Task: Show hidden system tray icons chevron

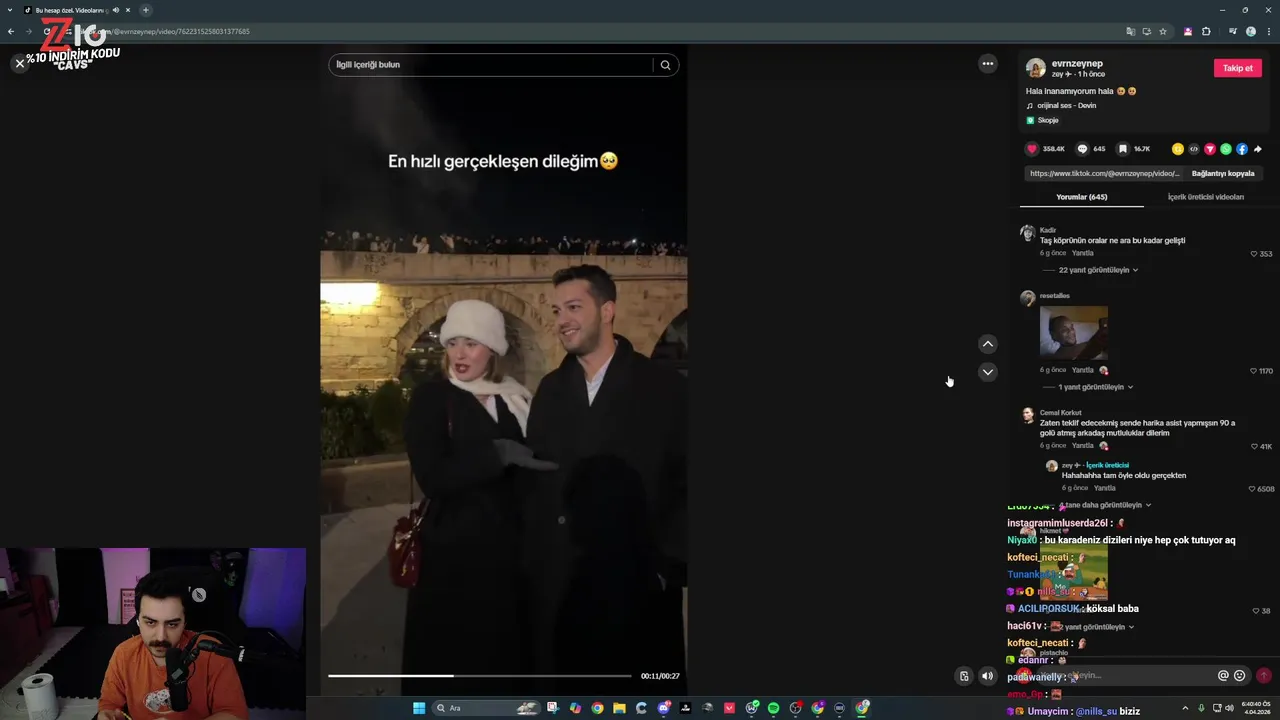Action: coord(1186,708)
